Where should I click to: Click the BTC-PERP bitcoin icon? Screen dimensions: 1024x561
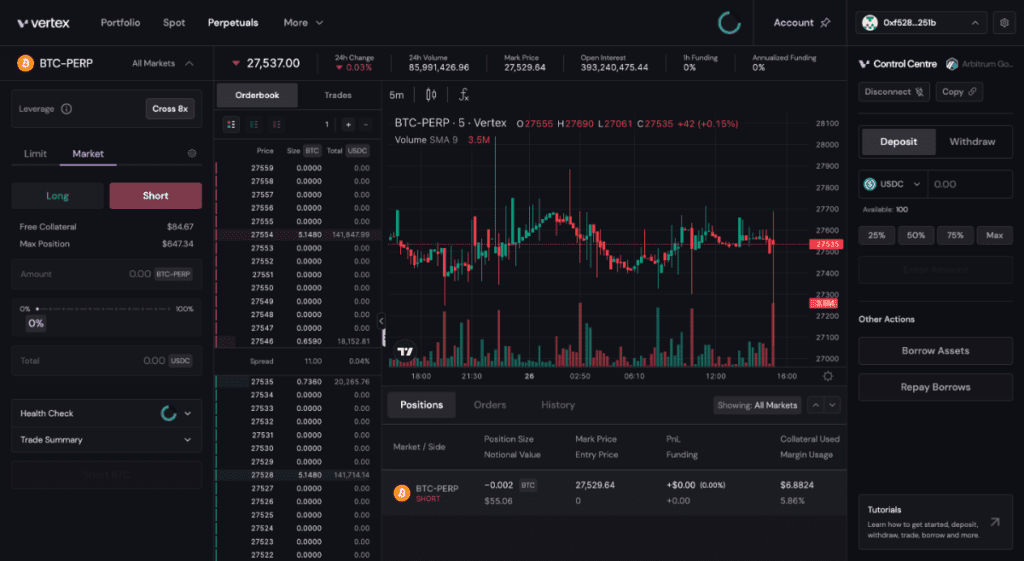point(25,63)
